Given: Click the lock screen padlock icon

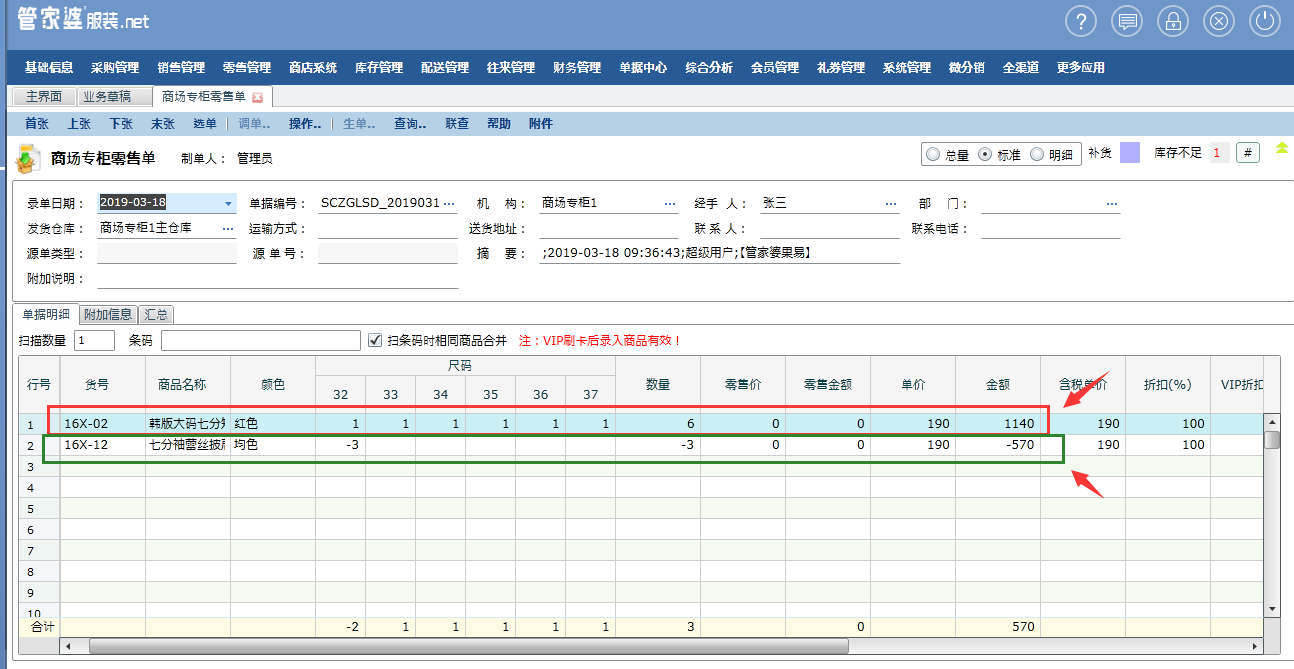Looking at the screenshot, I should (1172, 21).
